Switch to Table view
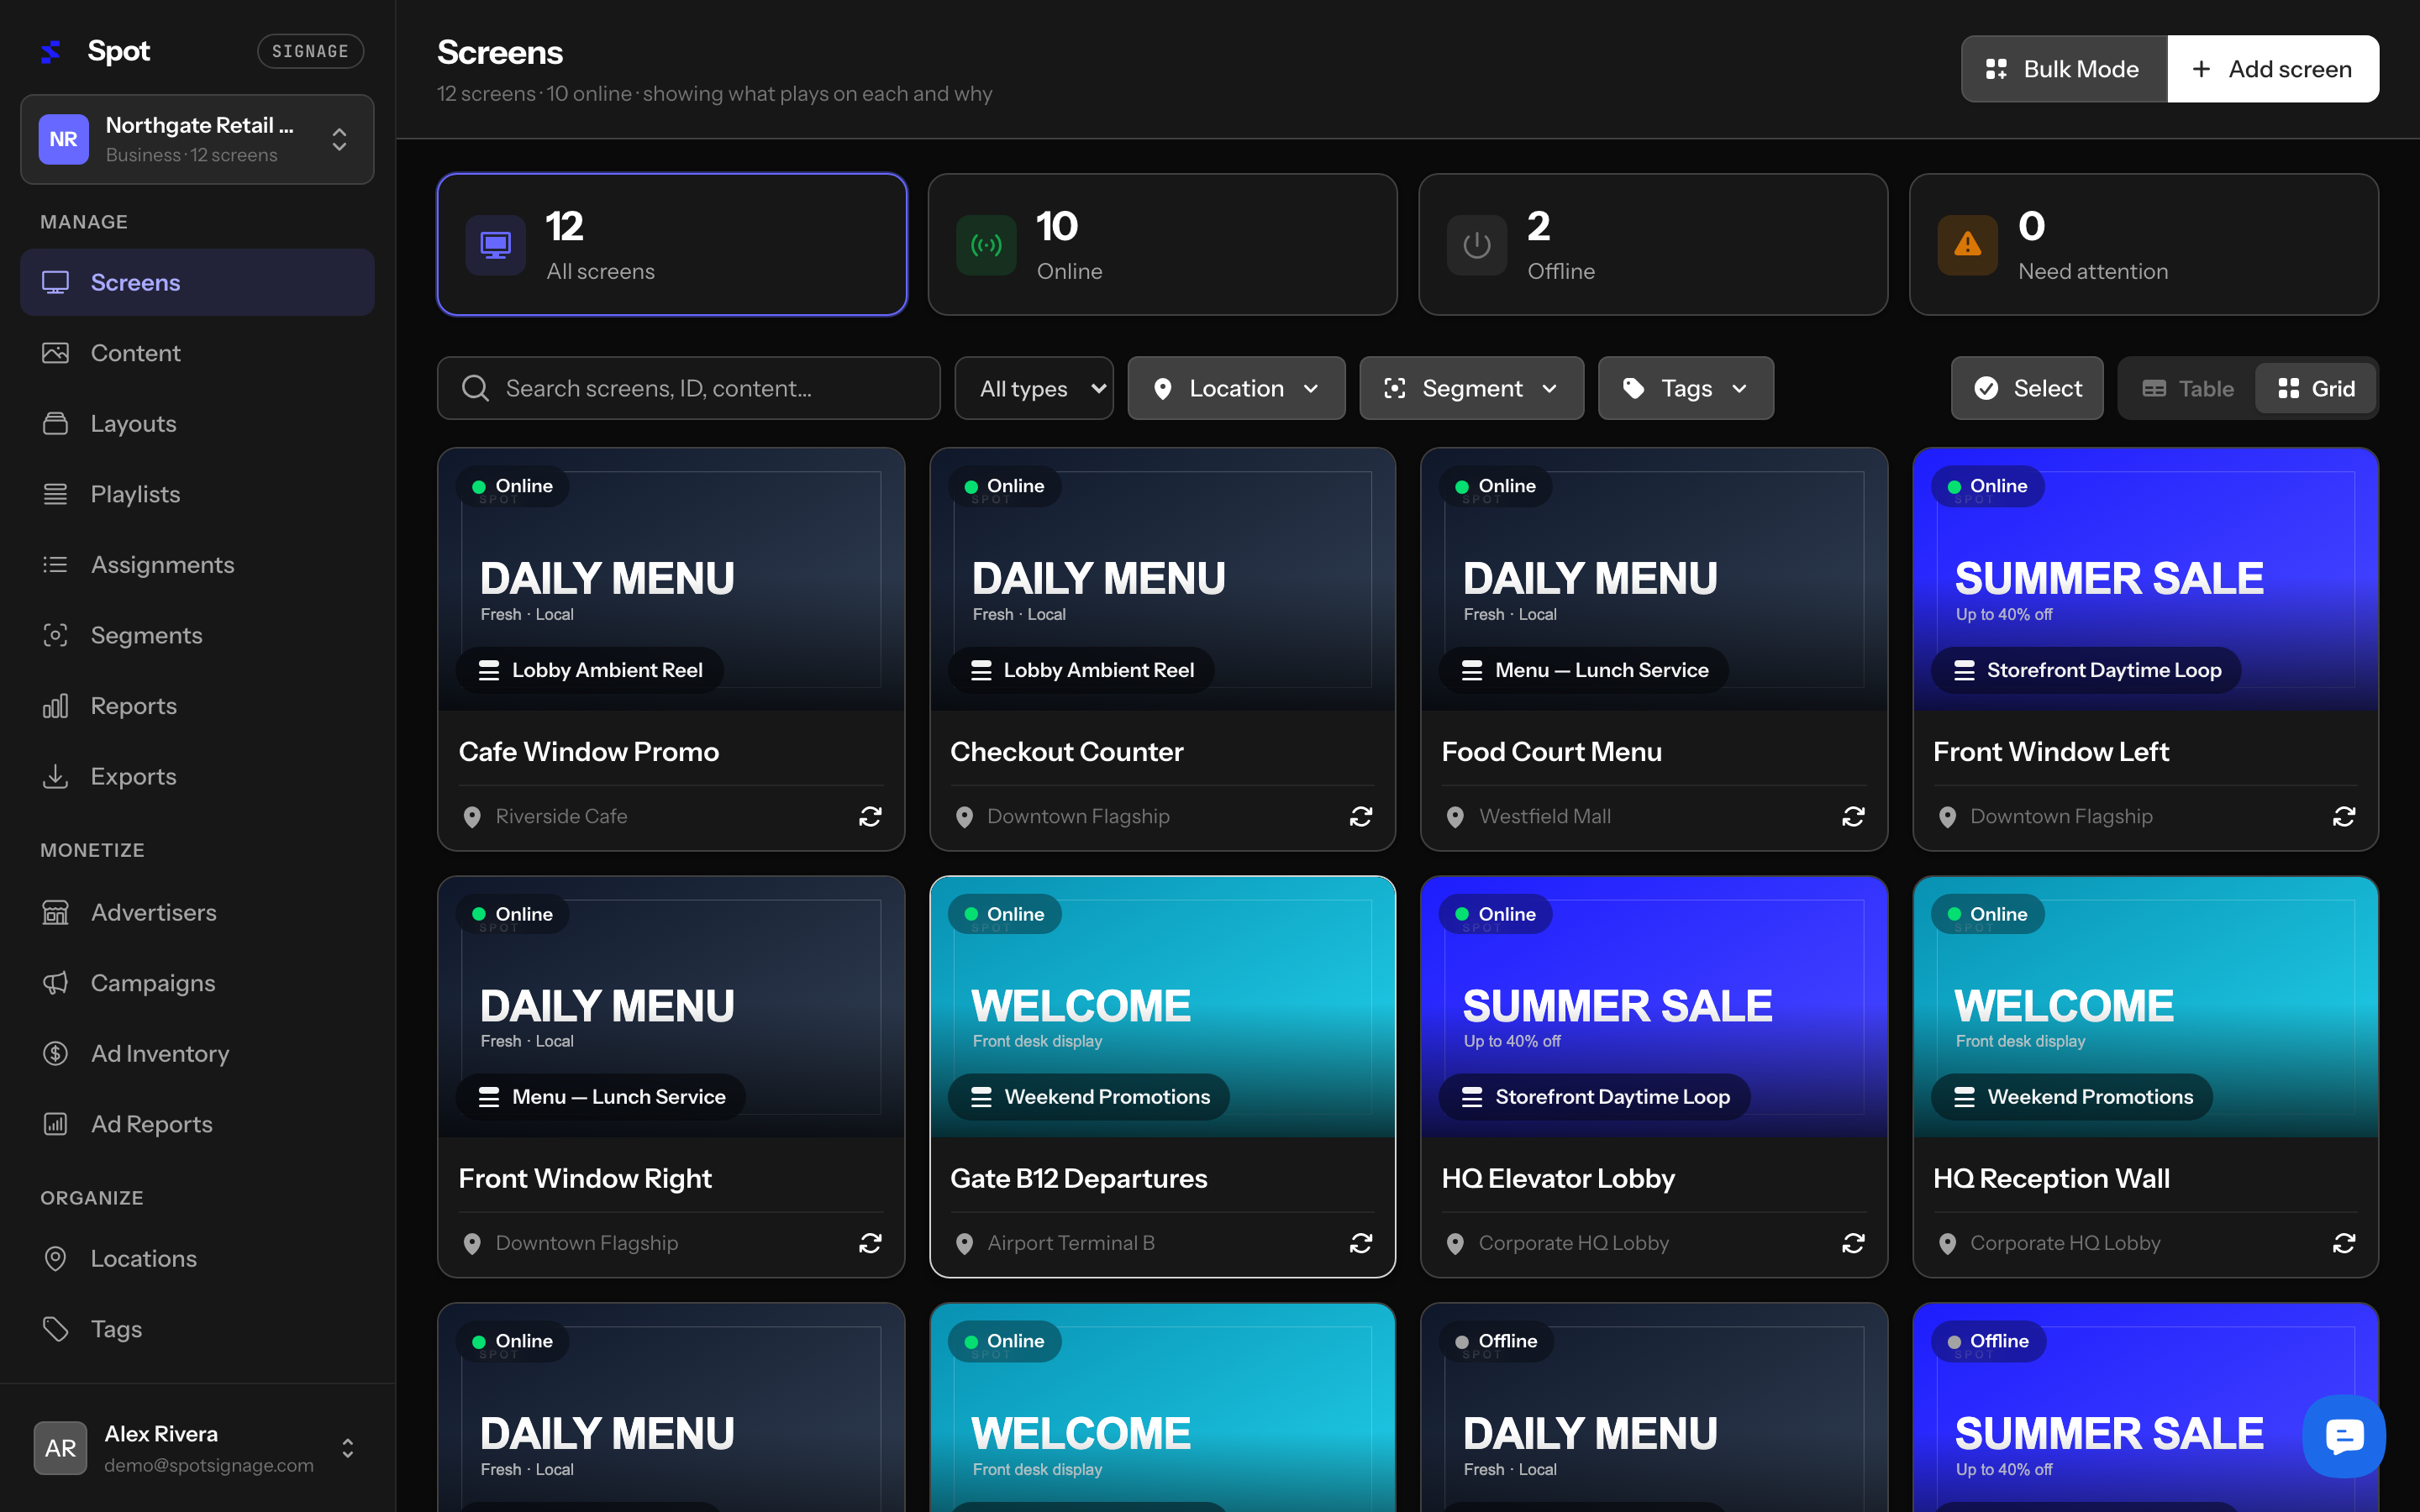 click(x=2188, y=388)
